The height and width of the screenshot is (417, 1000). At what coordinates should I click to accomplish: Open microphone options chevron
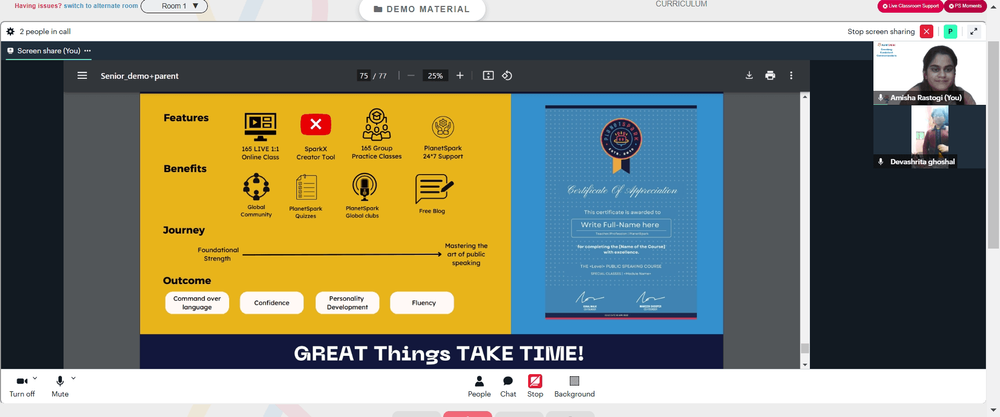click(x=73, y=377)
